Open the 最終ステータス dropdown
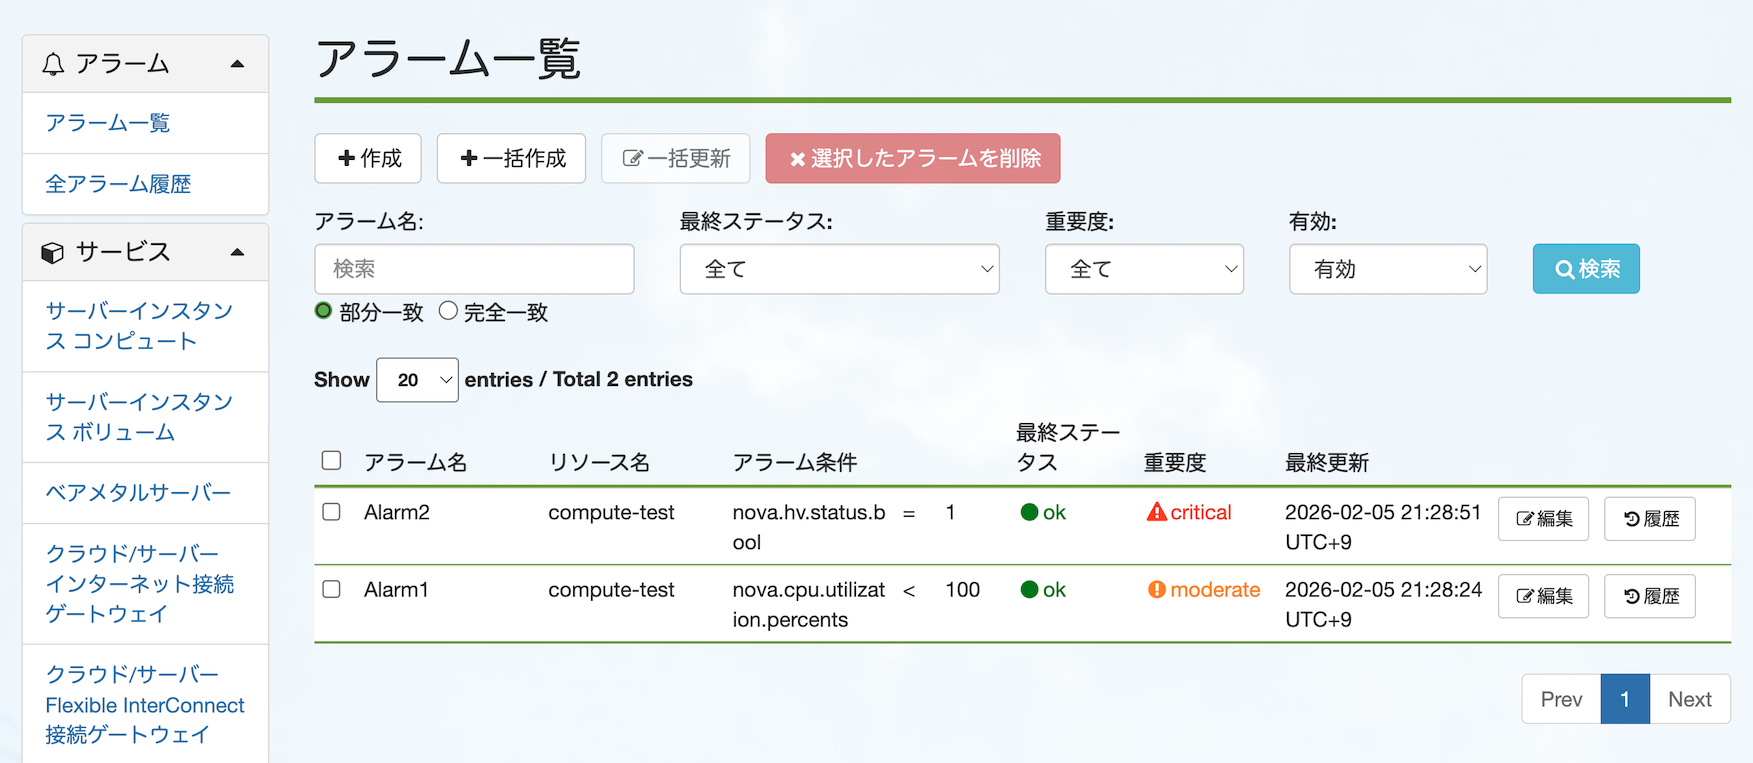The image size is (1753, 763). 839,269
